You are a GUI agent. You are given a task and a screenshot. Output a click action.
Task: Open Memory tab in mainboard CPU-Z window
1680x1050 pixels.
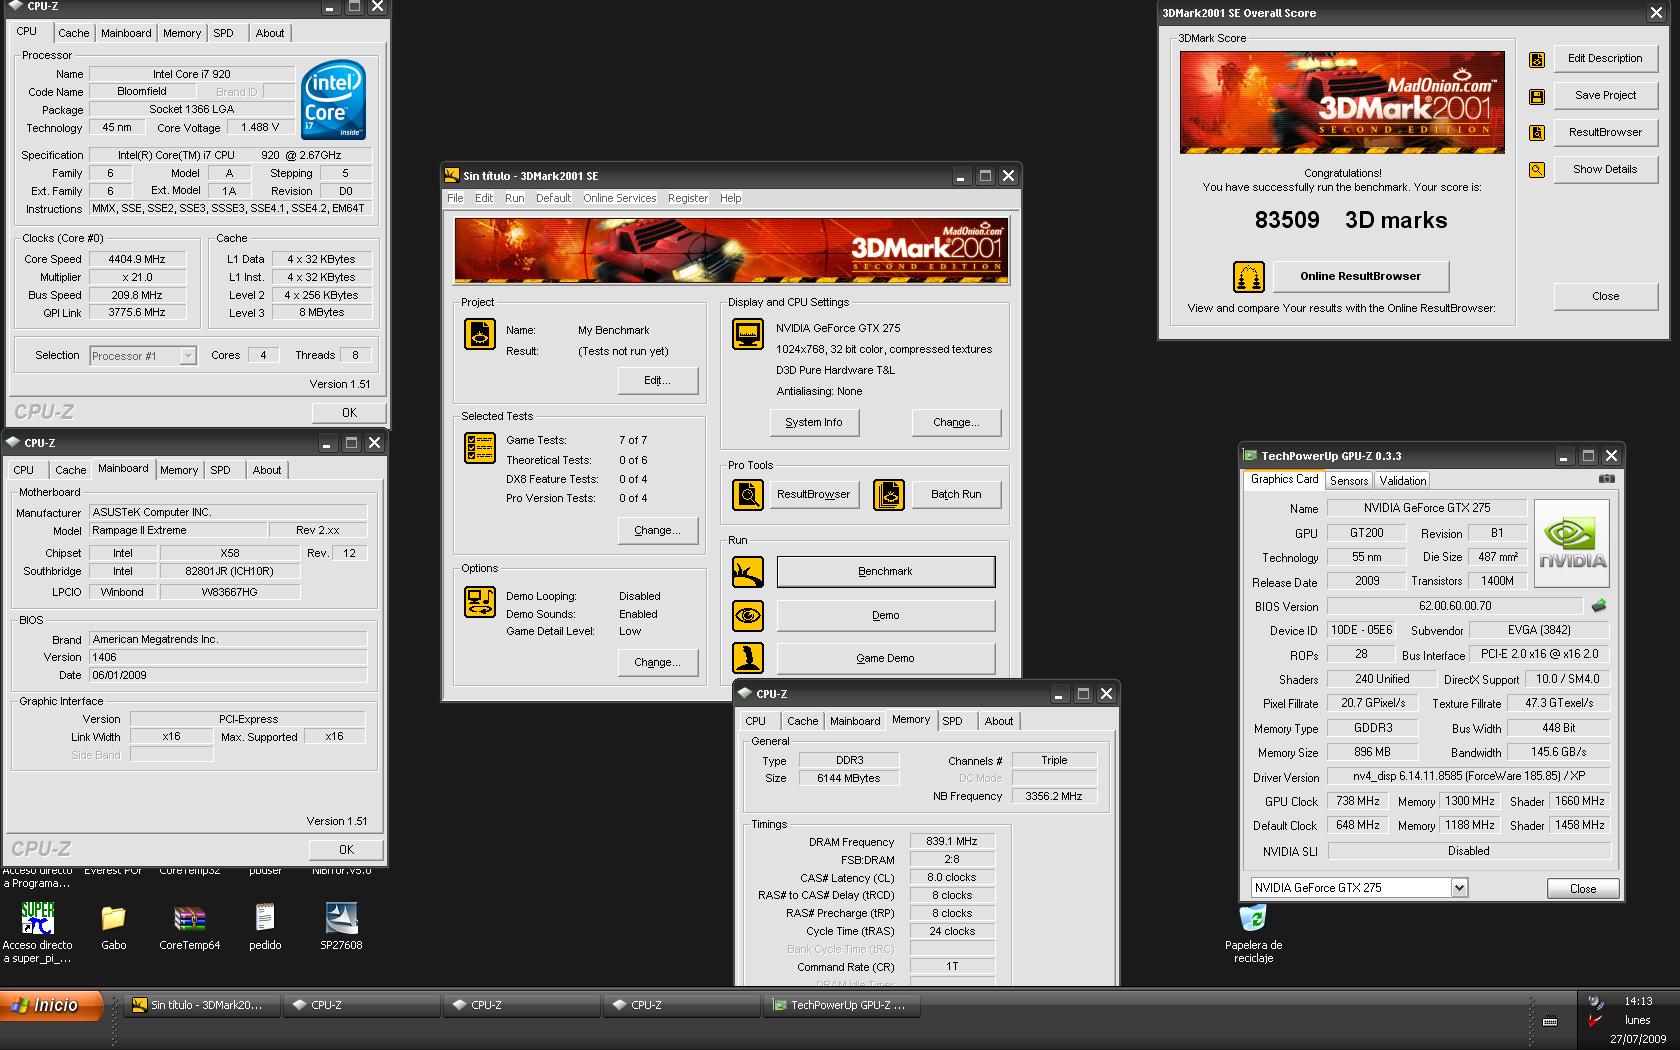pos(179,470)
